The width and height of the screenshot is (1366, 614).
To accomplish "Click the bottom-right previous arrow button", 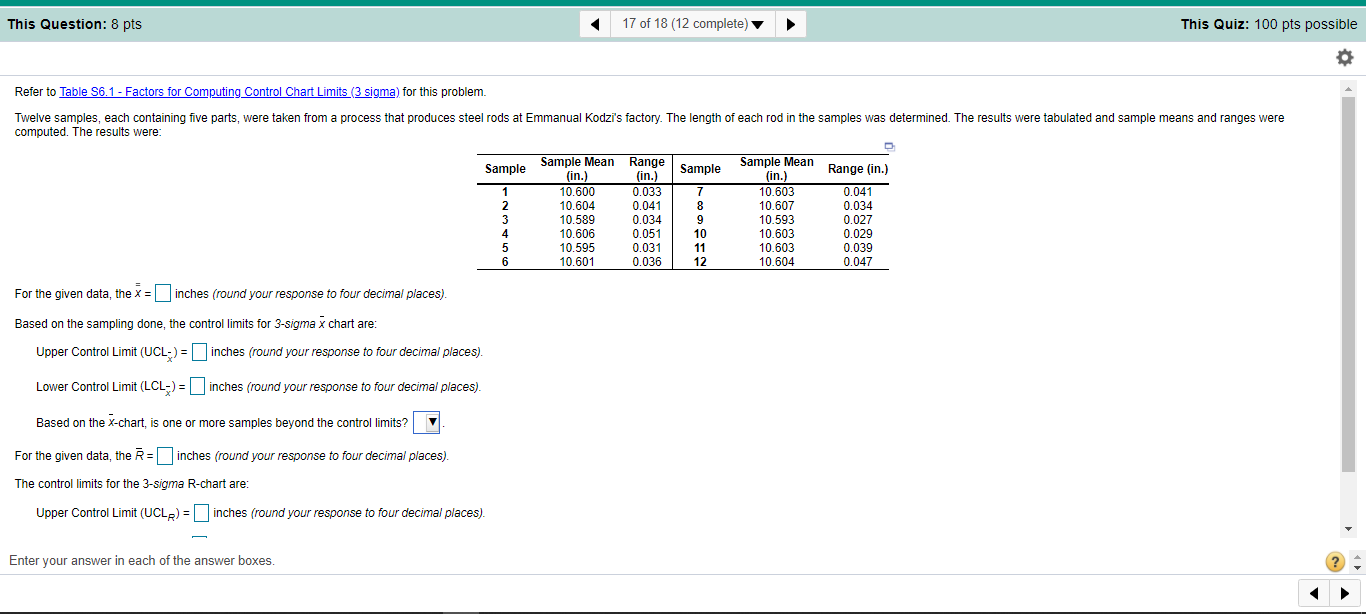I will point(1315,596).
